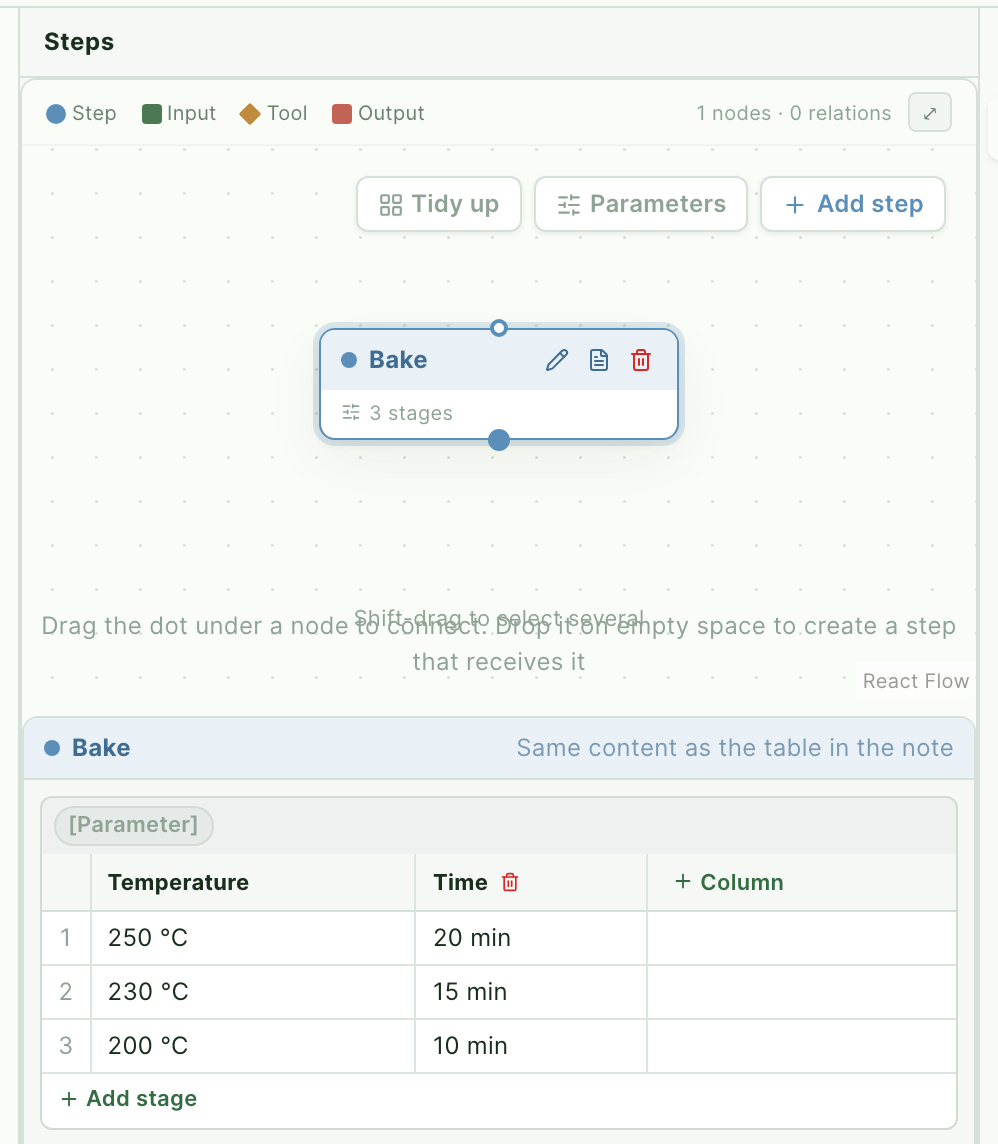Viewport: 998px width, 1144px height.
Task: Click the React Flow attribution link
Action: (x=916, y=681)
